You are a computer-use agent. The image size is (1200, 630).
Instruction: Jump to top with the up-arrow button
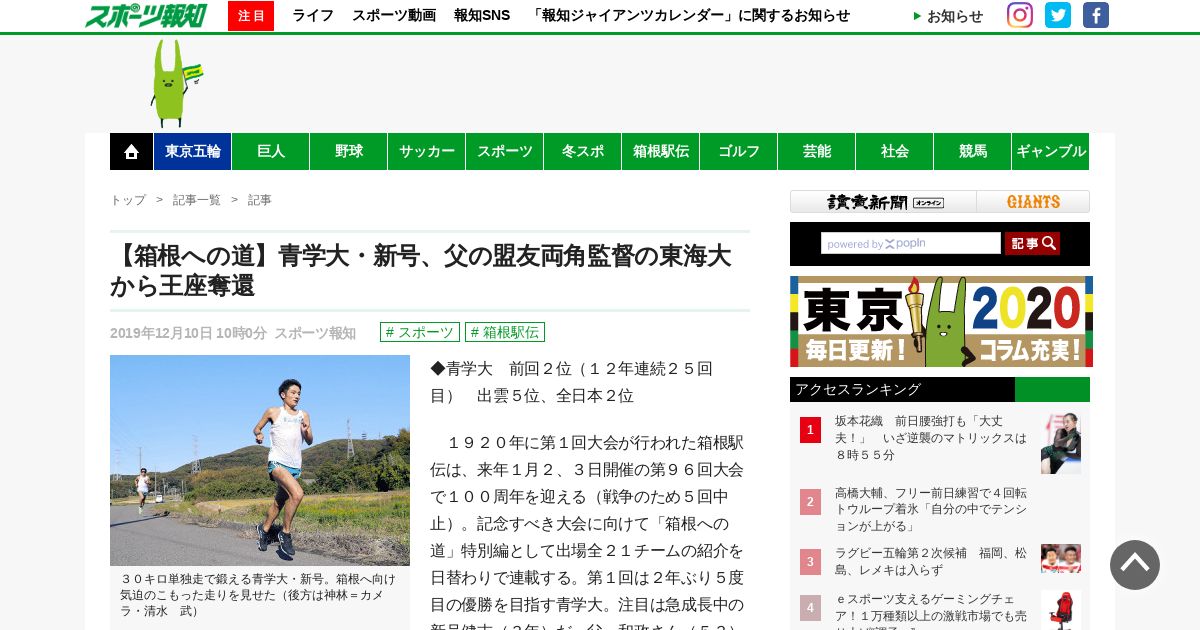pyautogui.click(x=1135, y=565)
